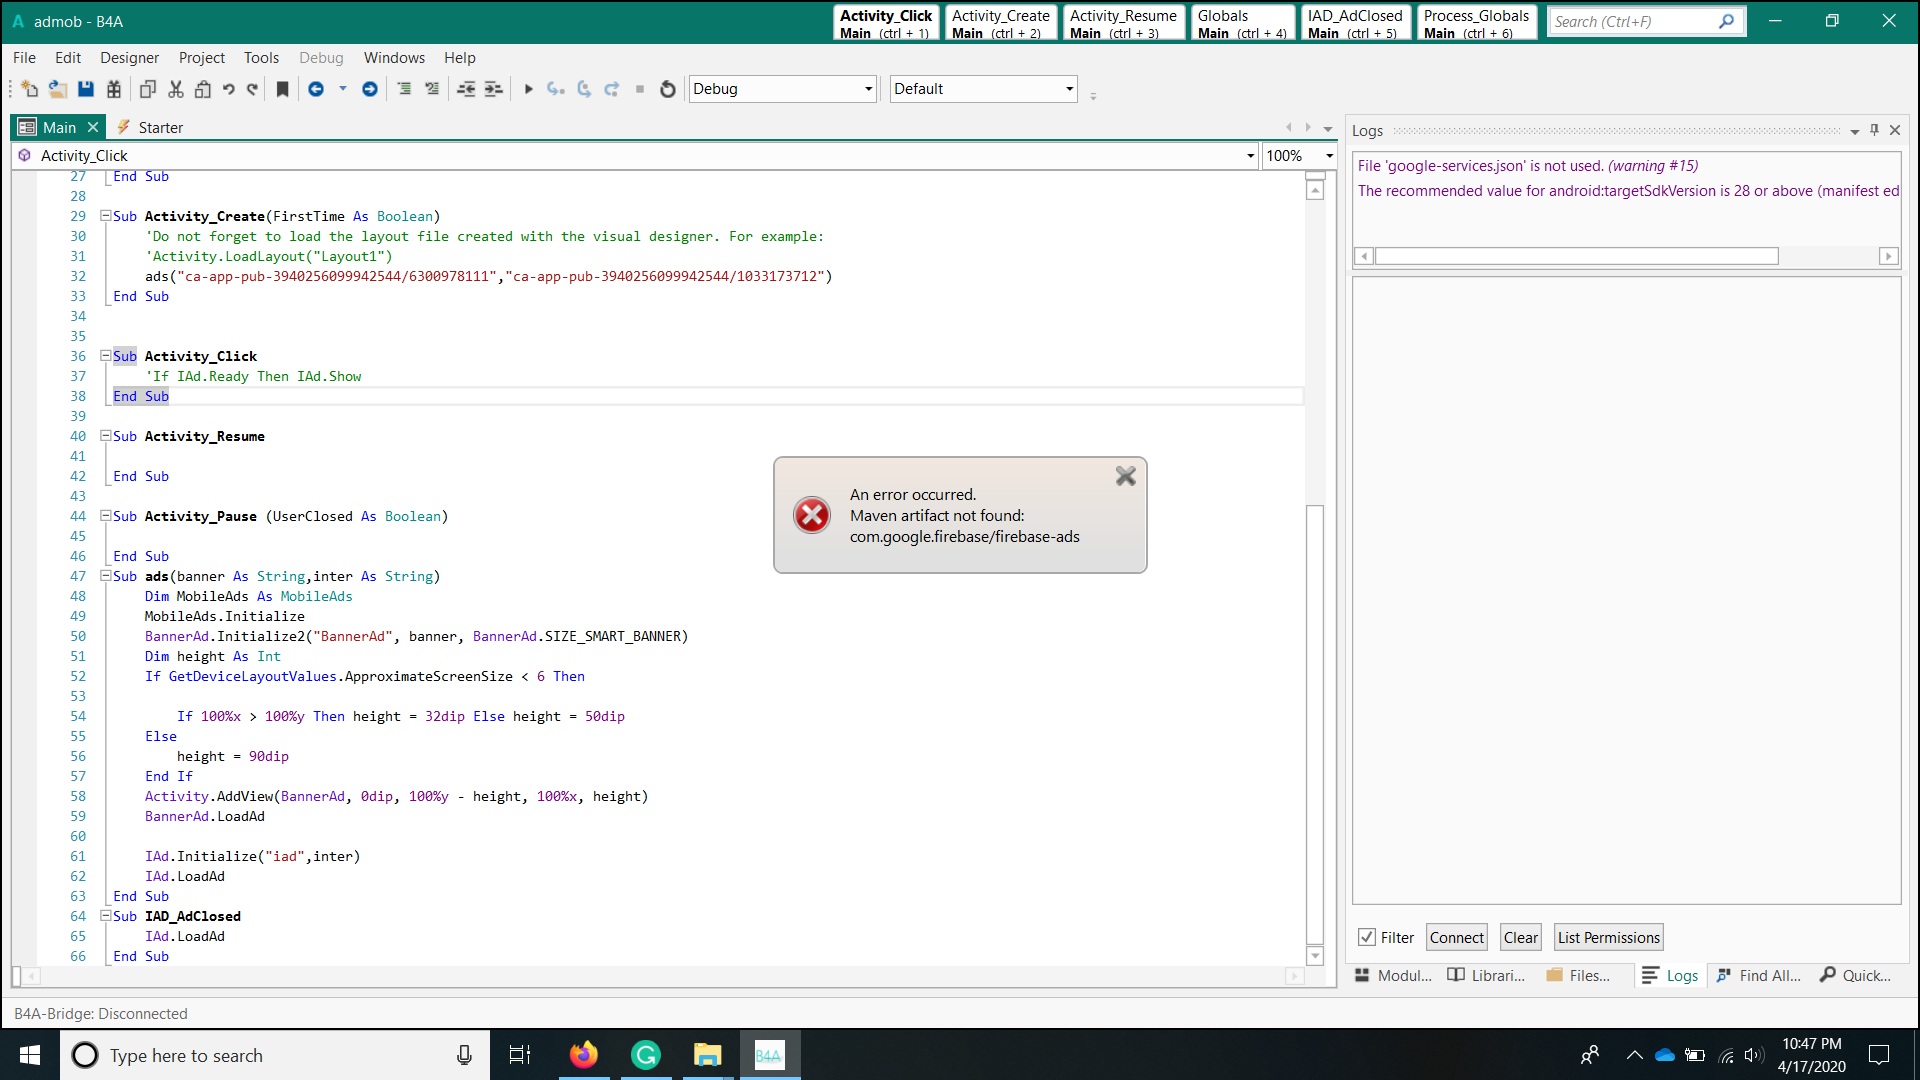1920x1080 pixels.
Task: Click the Restart circular arrow icon
Action: 668,89
